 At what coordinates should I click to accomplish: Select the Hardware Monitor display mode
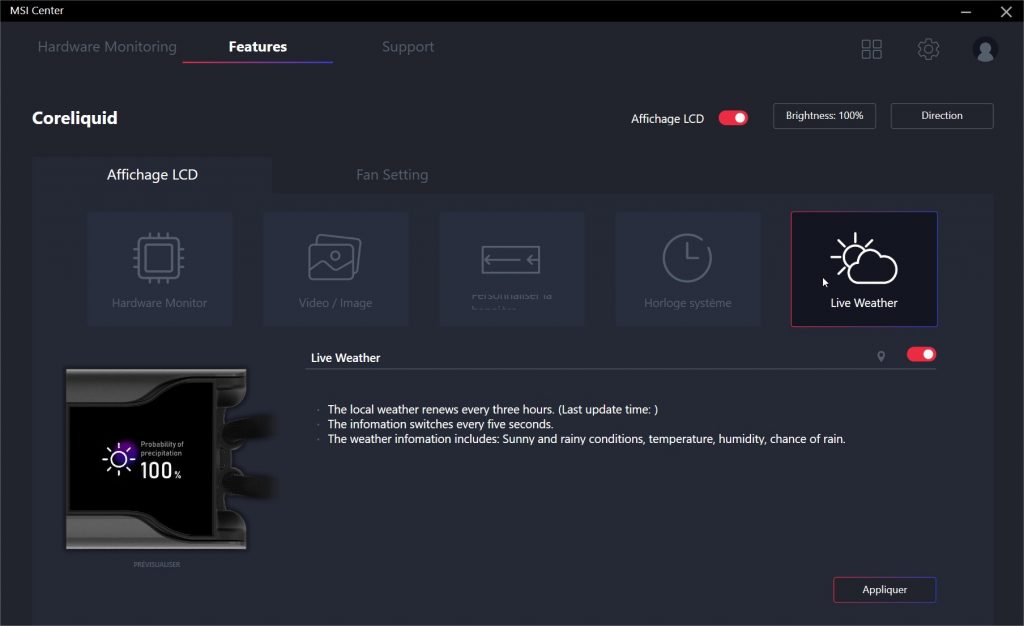[x=159, y=268]
